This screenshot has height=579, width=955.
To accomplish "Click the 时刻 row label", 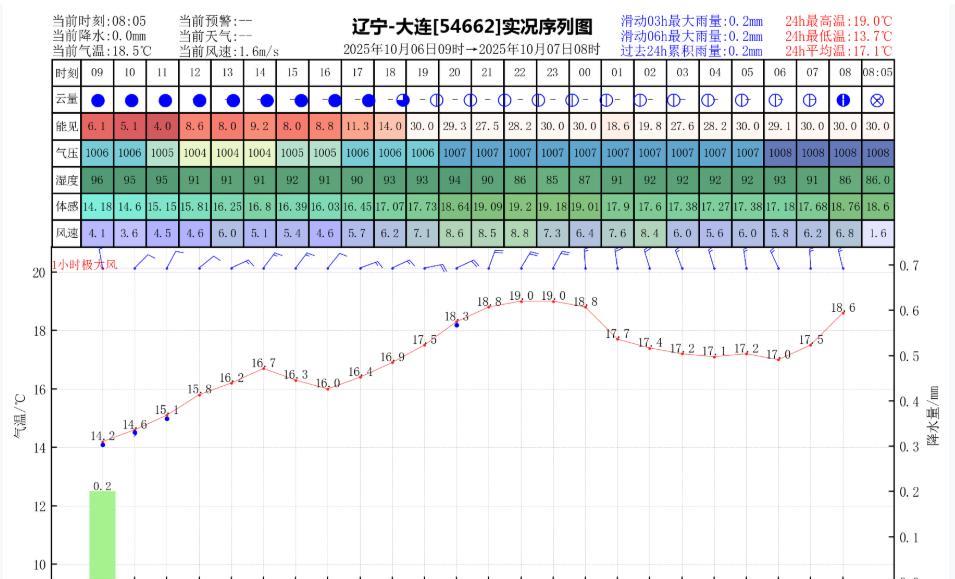I will tap(66, 73).
